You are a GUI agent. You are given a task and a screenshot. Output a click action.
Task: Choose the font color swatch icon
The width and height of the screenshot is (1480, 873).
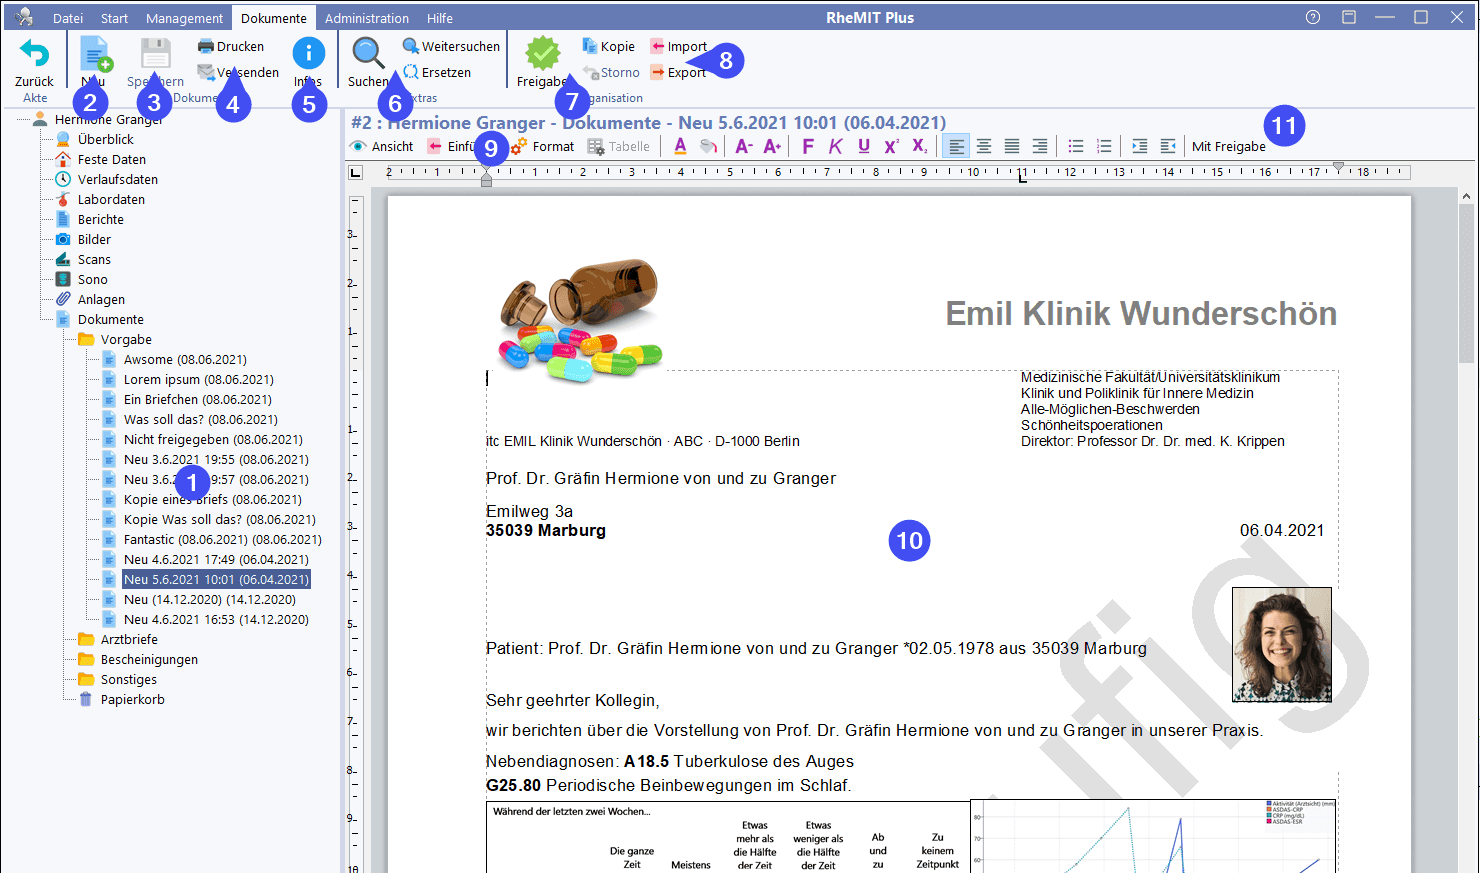click(x=680, y=147)
